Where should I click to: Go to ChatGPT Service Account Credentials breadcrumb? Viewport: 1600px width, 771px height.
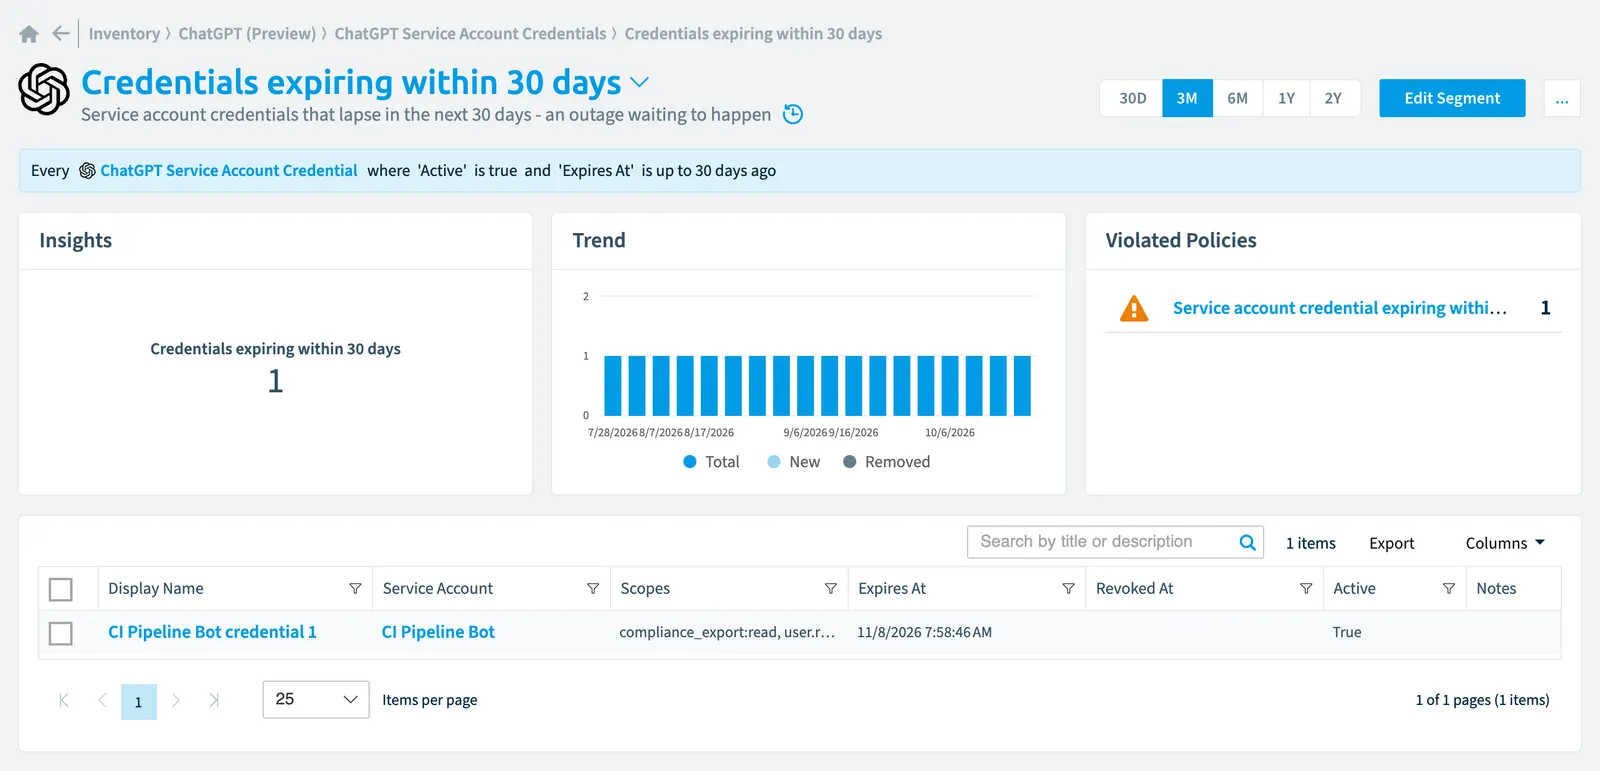click(470, 34)
